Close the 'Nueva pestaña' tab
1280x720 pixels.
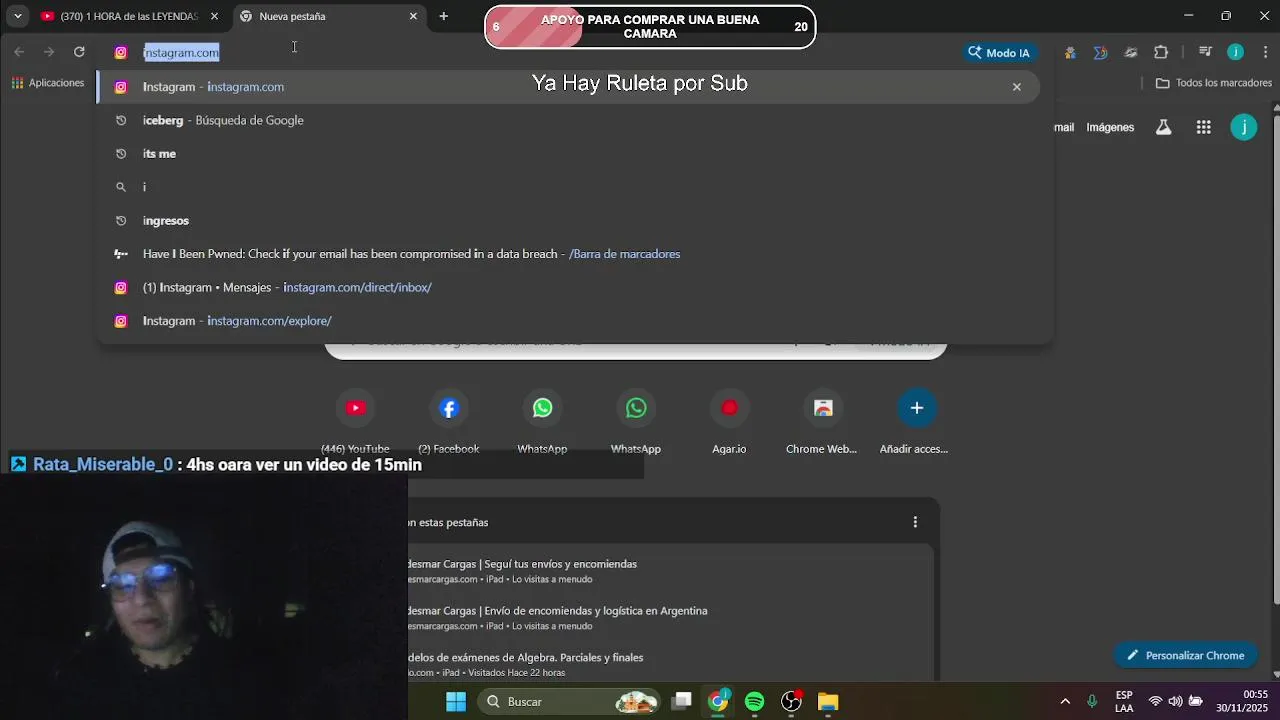coord(413,16)
